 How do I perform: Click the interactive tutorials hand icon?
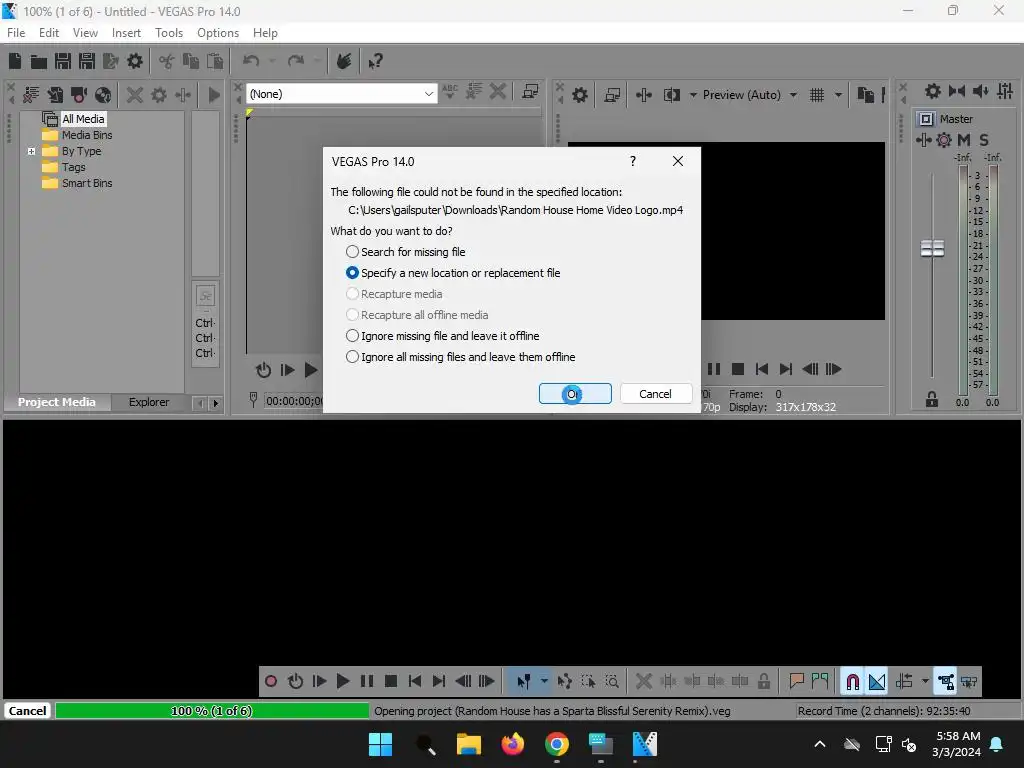point(344,61)
